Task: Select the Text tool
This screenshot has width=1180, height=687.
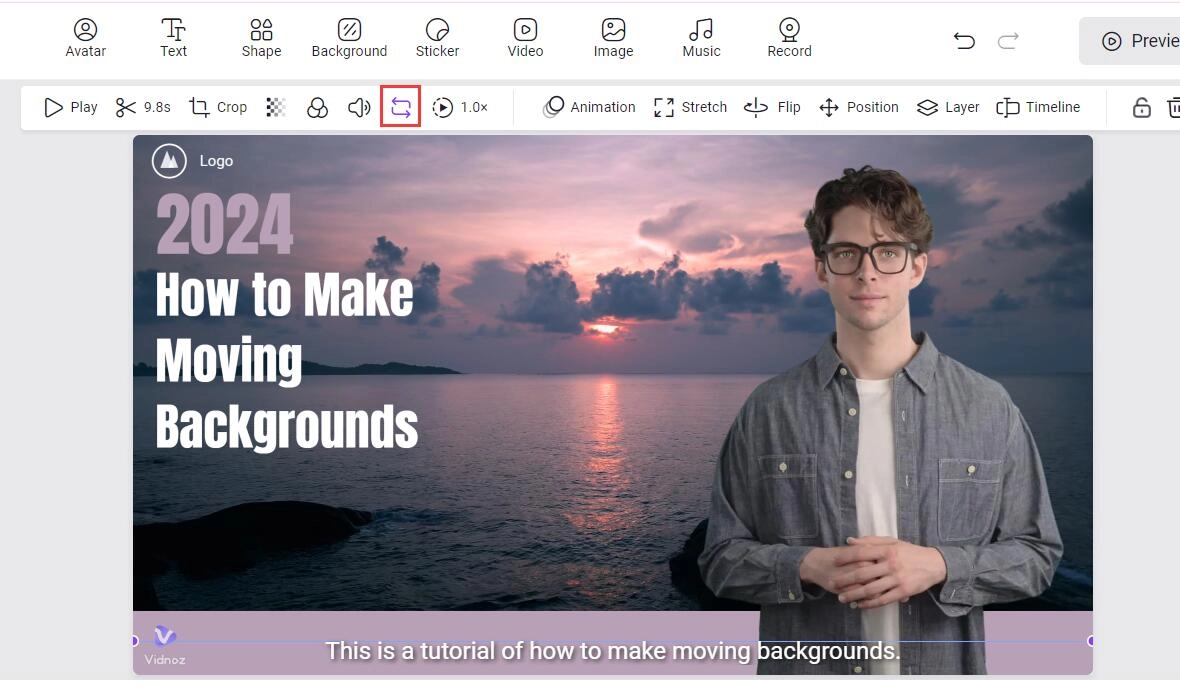Action: [173, 38]
